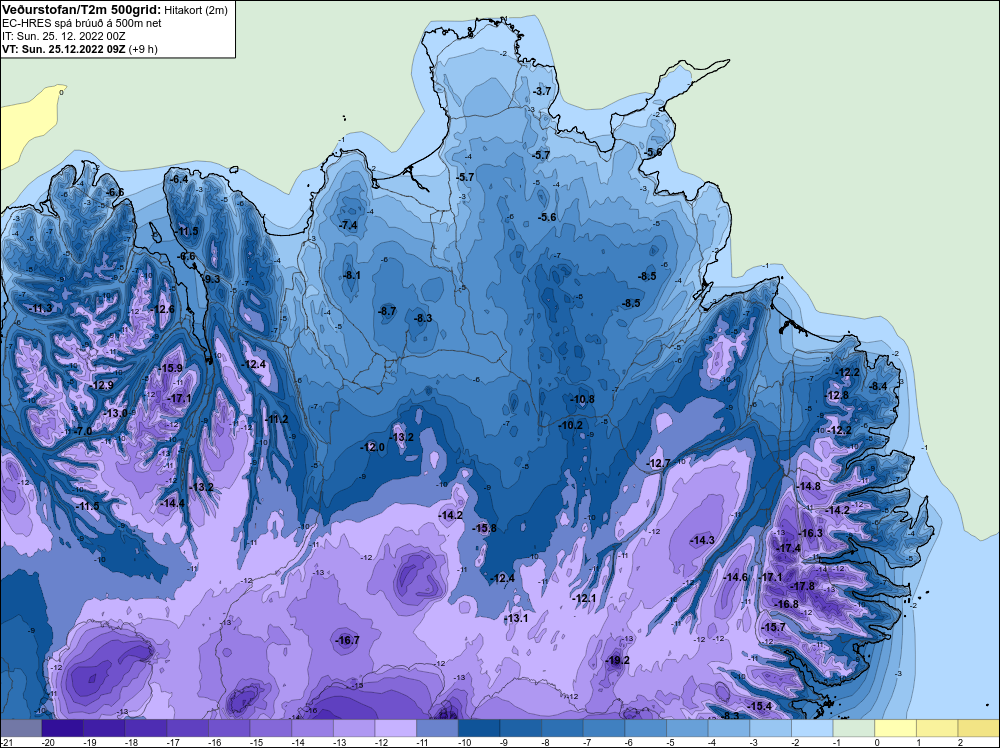Viewport: 1000px width, 748px height.
Task: Select the -14.4 temperature label
Action: [x=172, y=503]
